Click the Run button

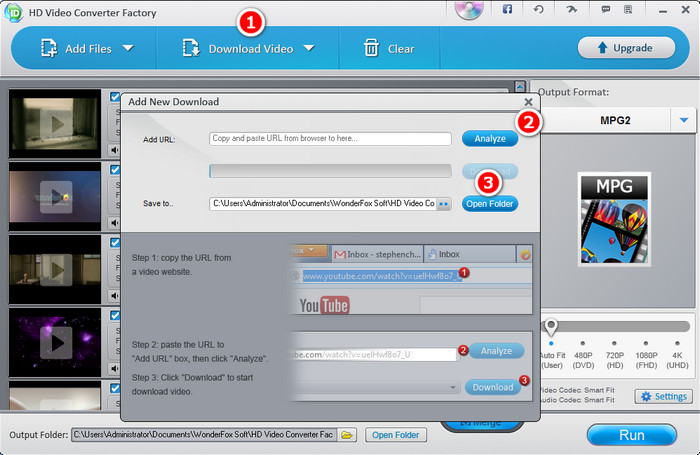coord(632,435)
